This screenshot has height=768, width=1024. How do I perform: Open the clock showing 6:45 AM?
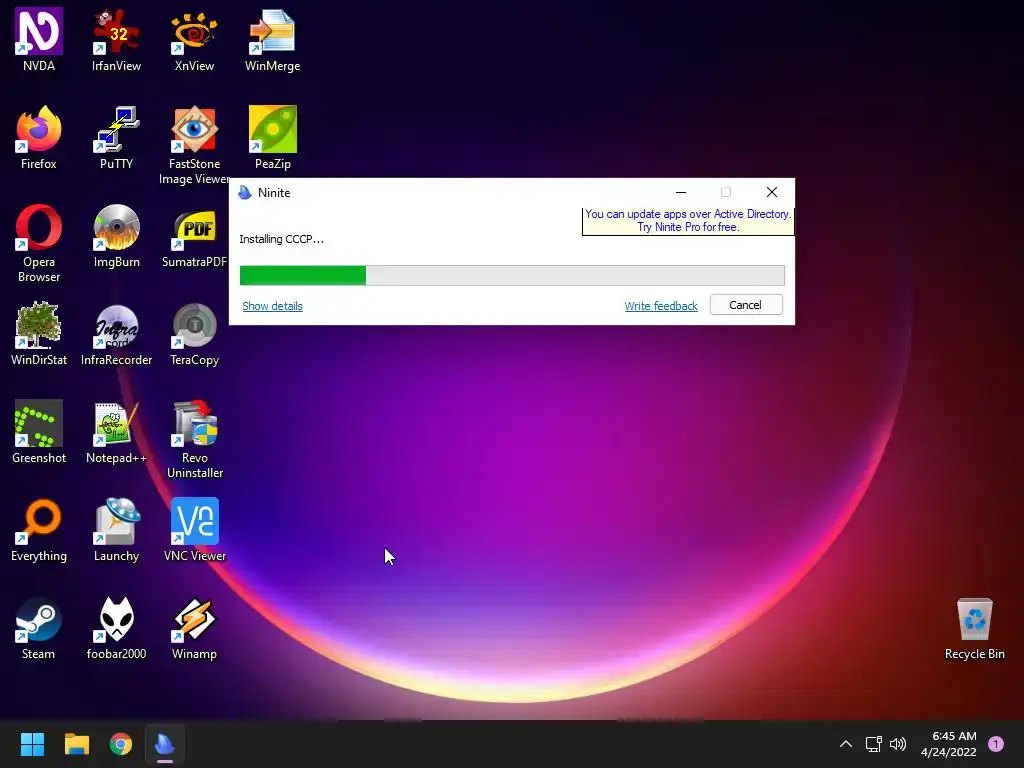coord(949,744)
